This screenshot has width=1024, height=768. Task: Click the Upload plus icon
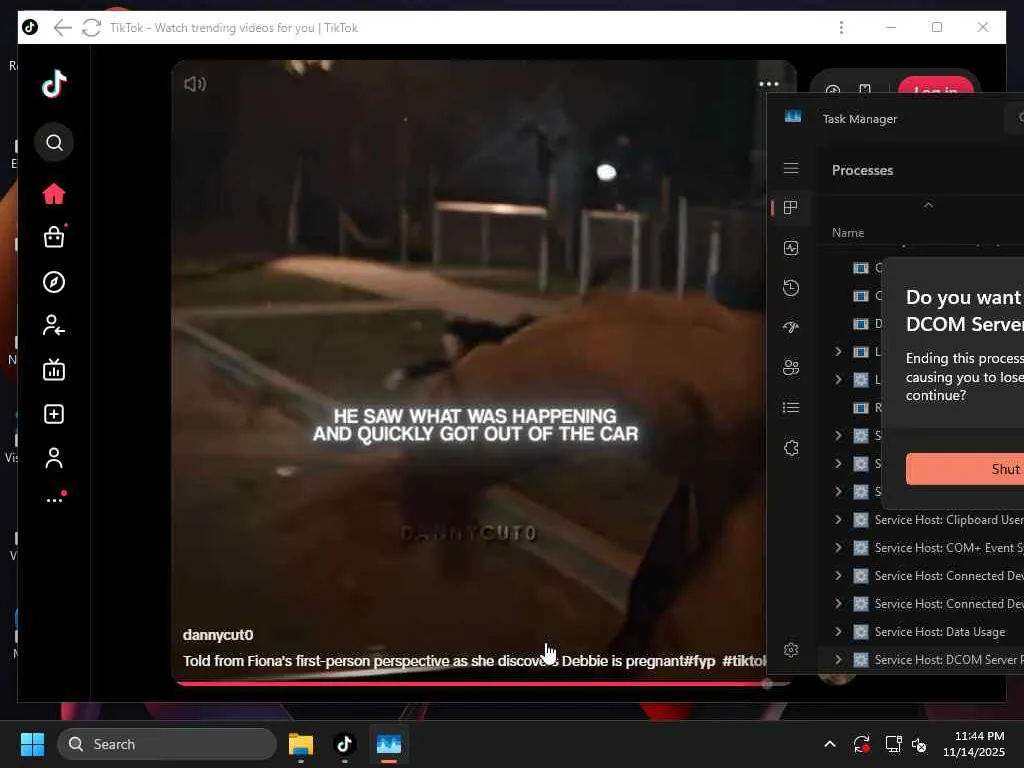54,414
